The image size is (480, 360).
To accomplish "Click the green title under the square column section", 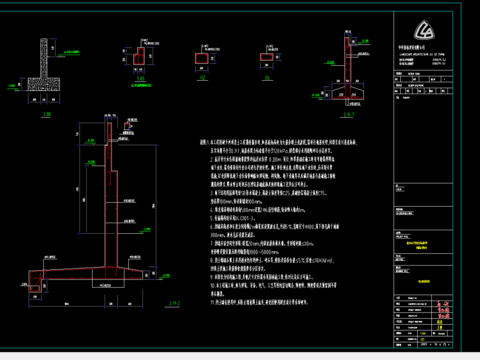I will (x=202, y=78).
